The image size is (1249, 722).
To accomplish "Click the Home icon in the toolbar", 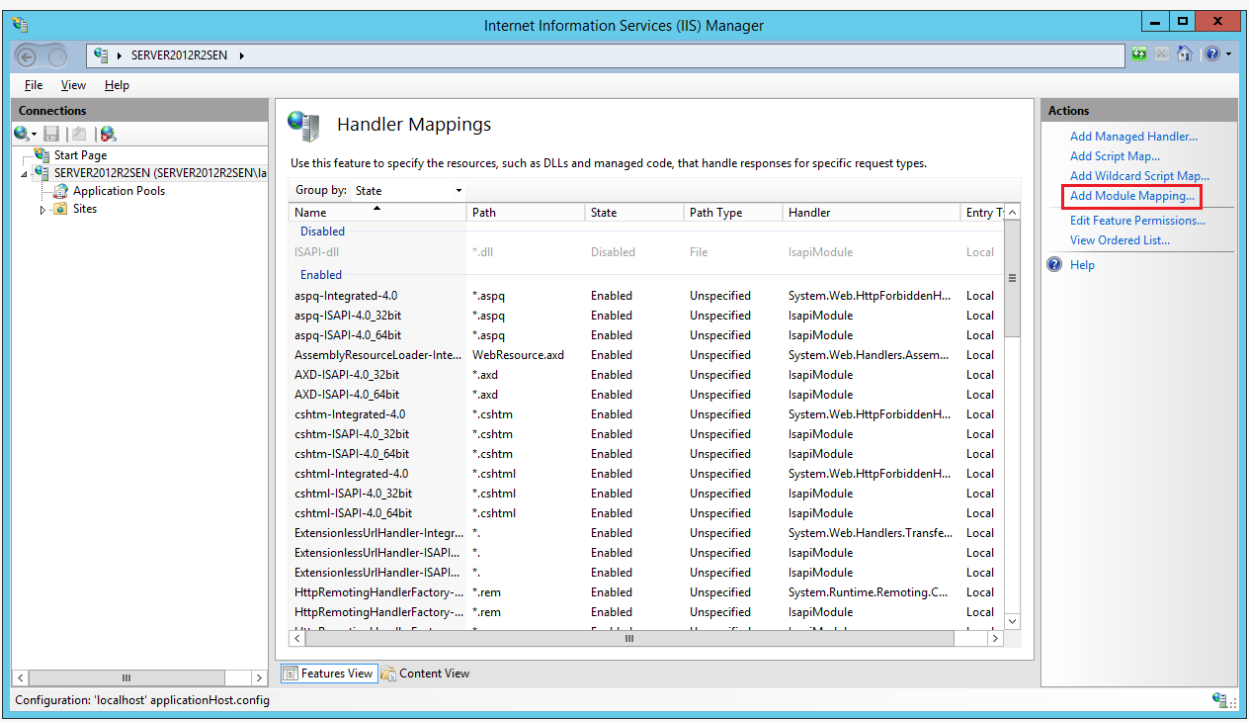I will coord(1184,55).
